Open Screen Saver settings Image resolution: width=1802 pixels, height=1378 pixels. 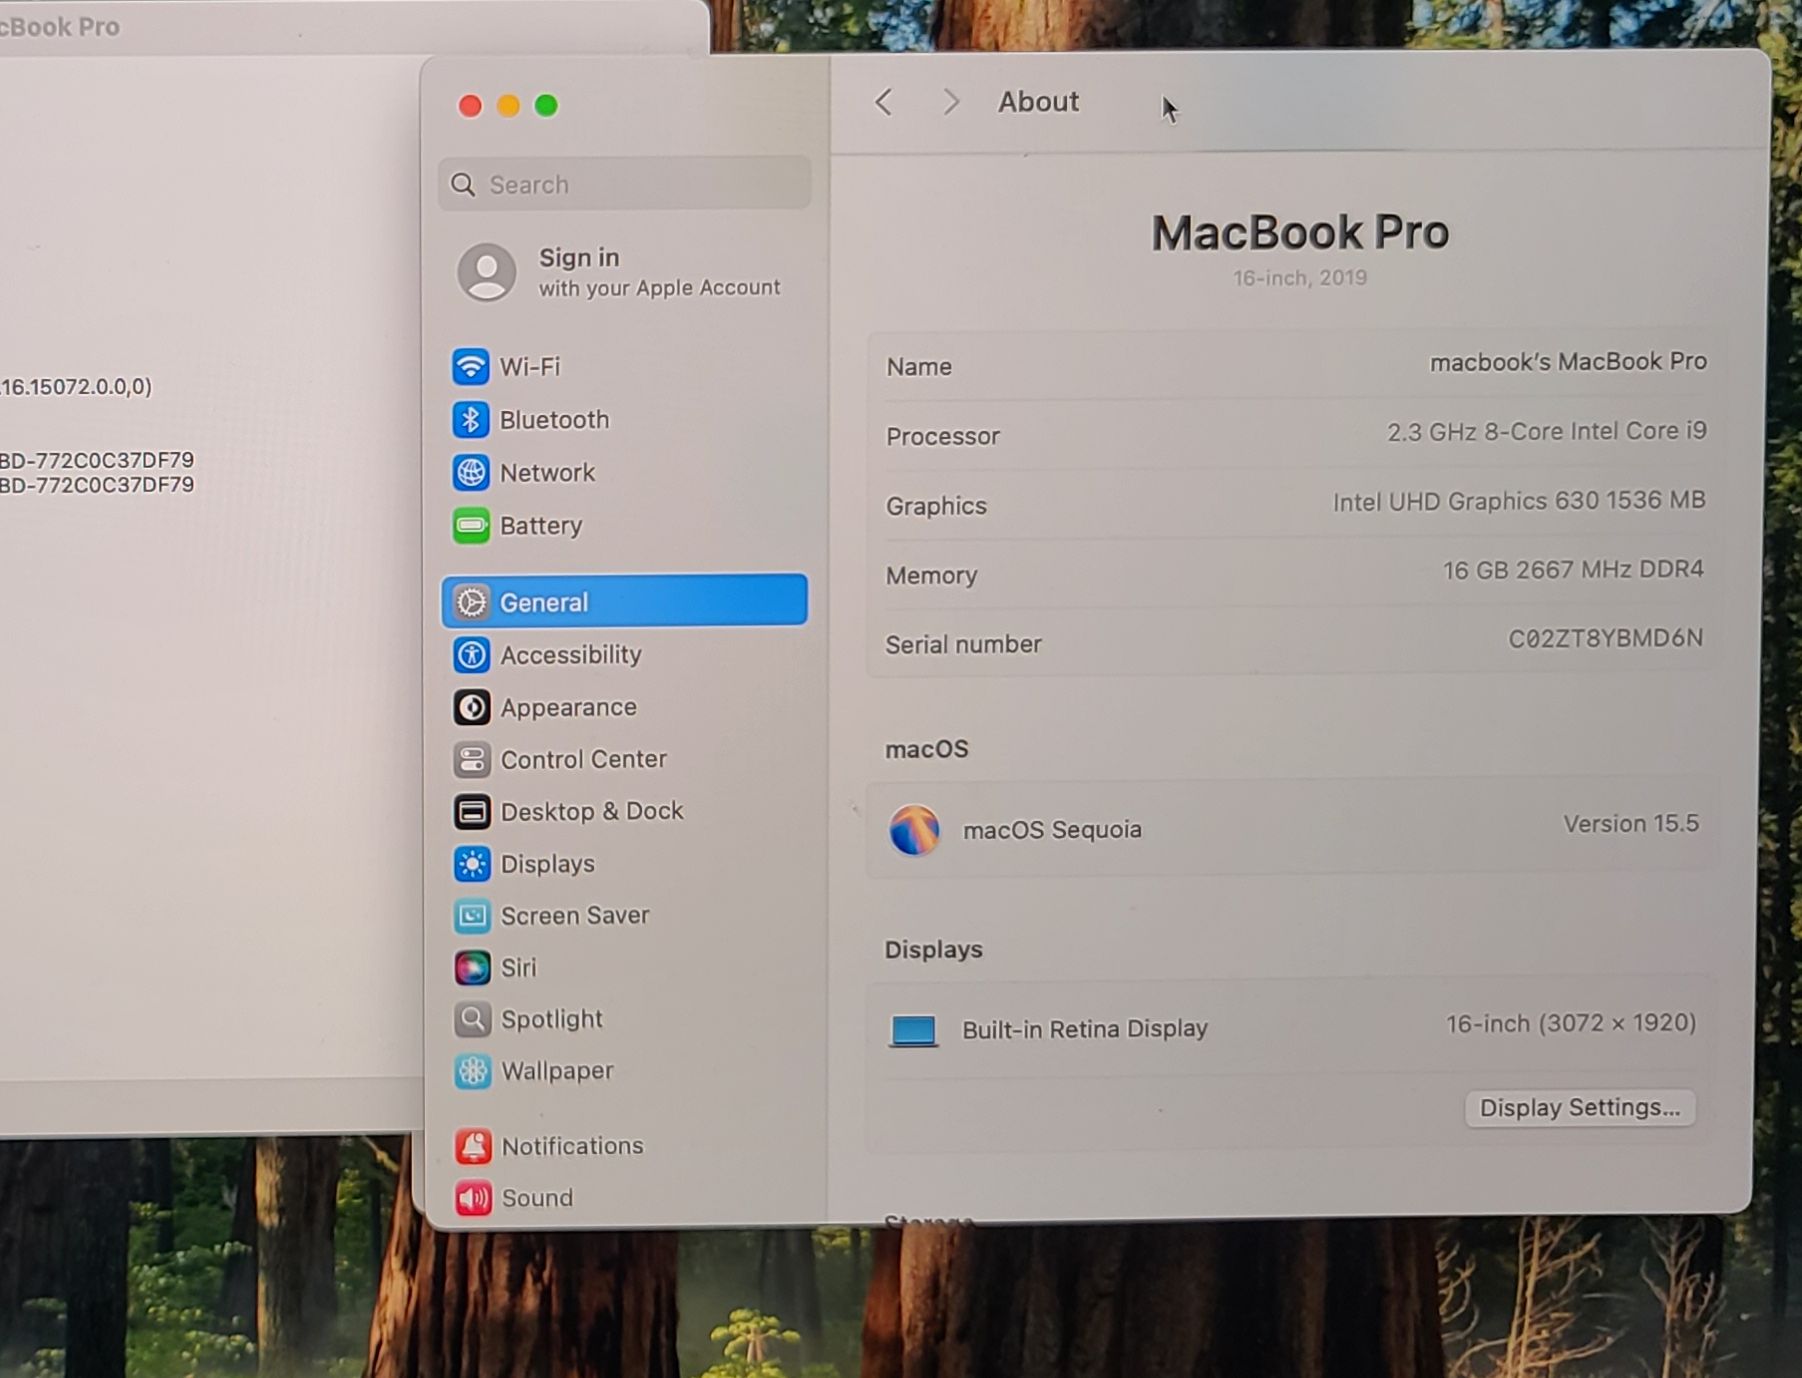click(574, 916)
